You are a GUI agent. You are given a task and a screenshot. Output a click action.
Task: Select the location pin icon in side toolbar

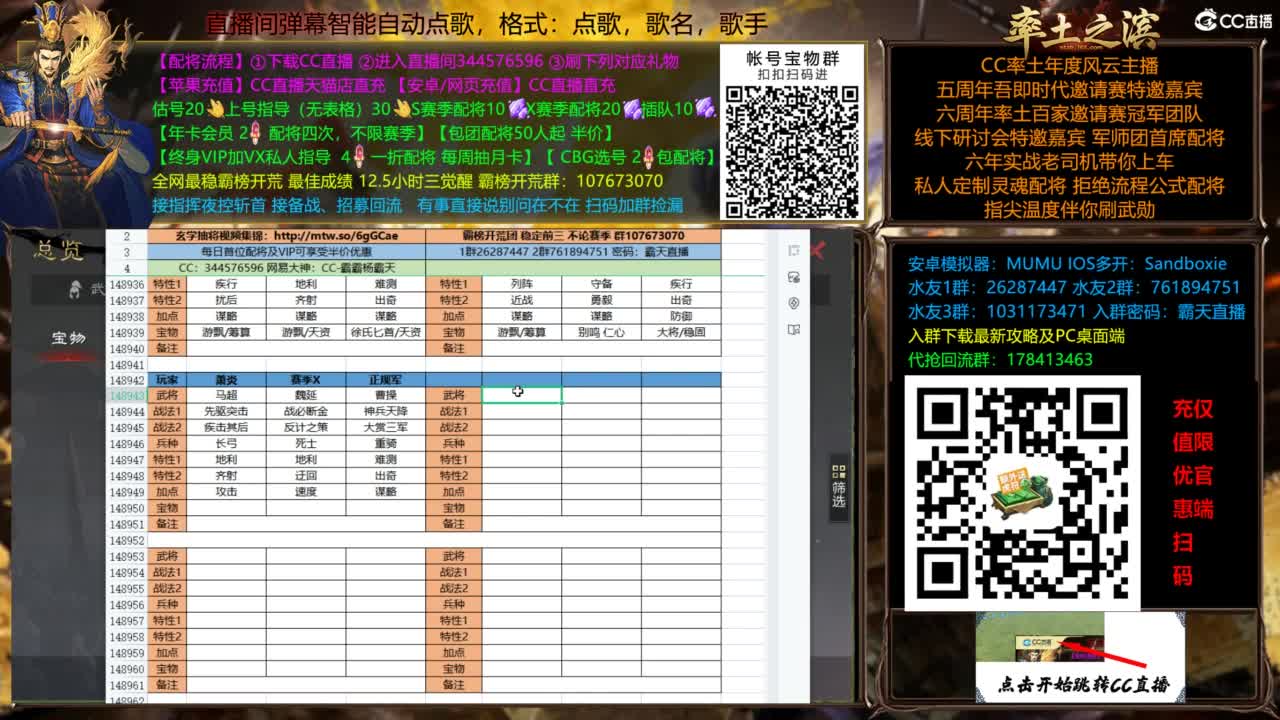point(793,302)
